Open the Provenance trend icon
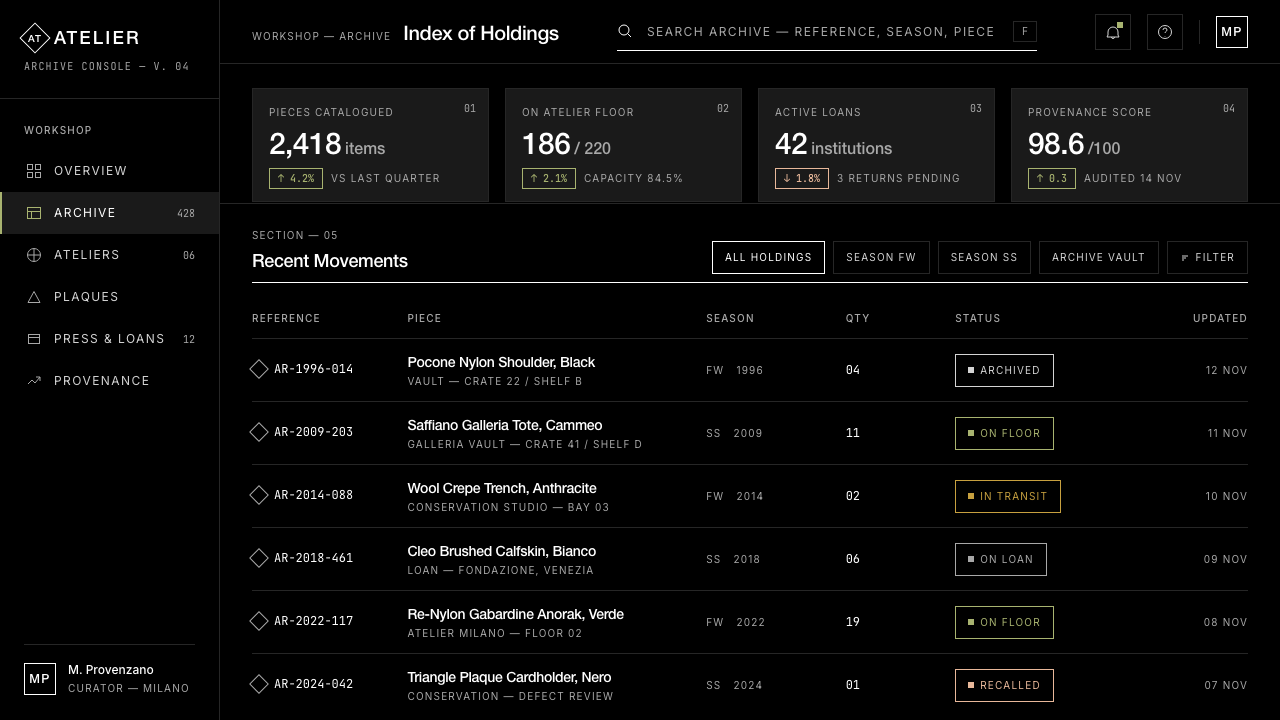1280x720 pixels. [x=34, y=381]
